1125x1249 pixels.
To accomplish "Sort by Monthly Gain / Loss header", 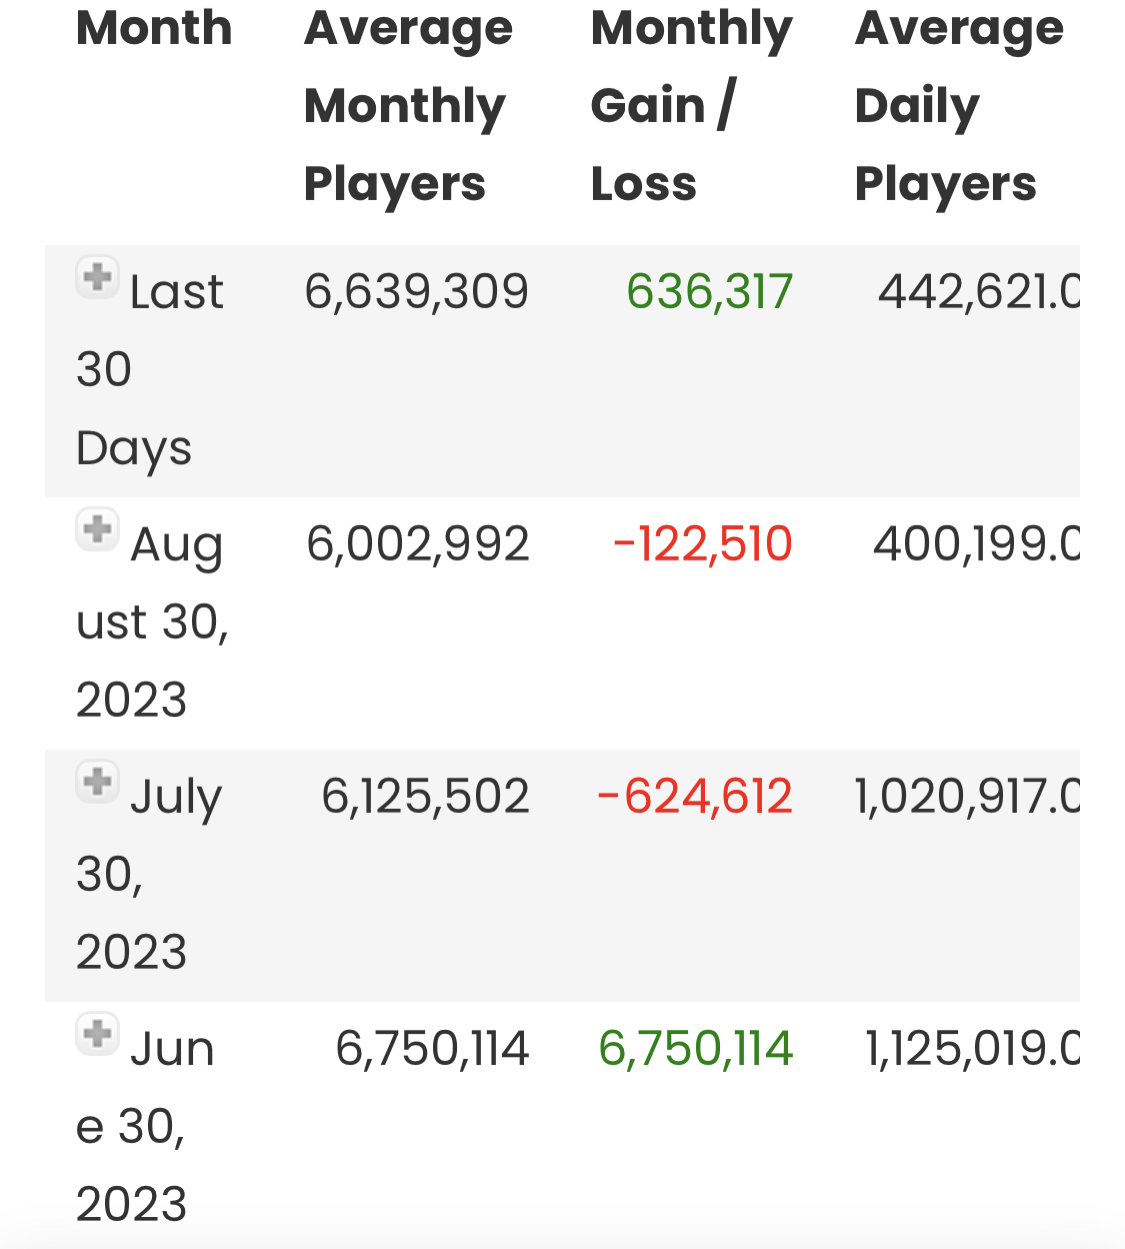I will pos(690,106).
